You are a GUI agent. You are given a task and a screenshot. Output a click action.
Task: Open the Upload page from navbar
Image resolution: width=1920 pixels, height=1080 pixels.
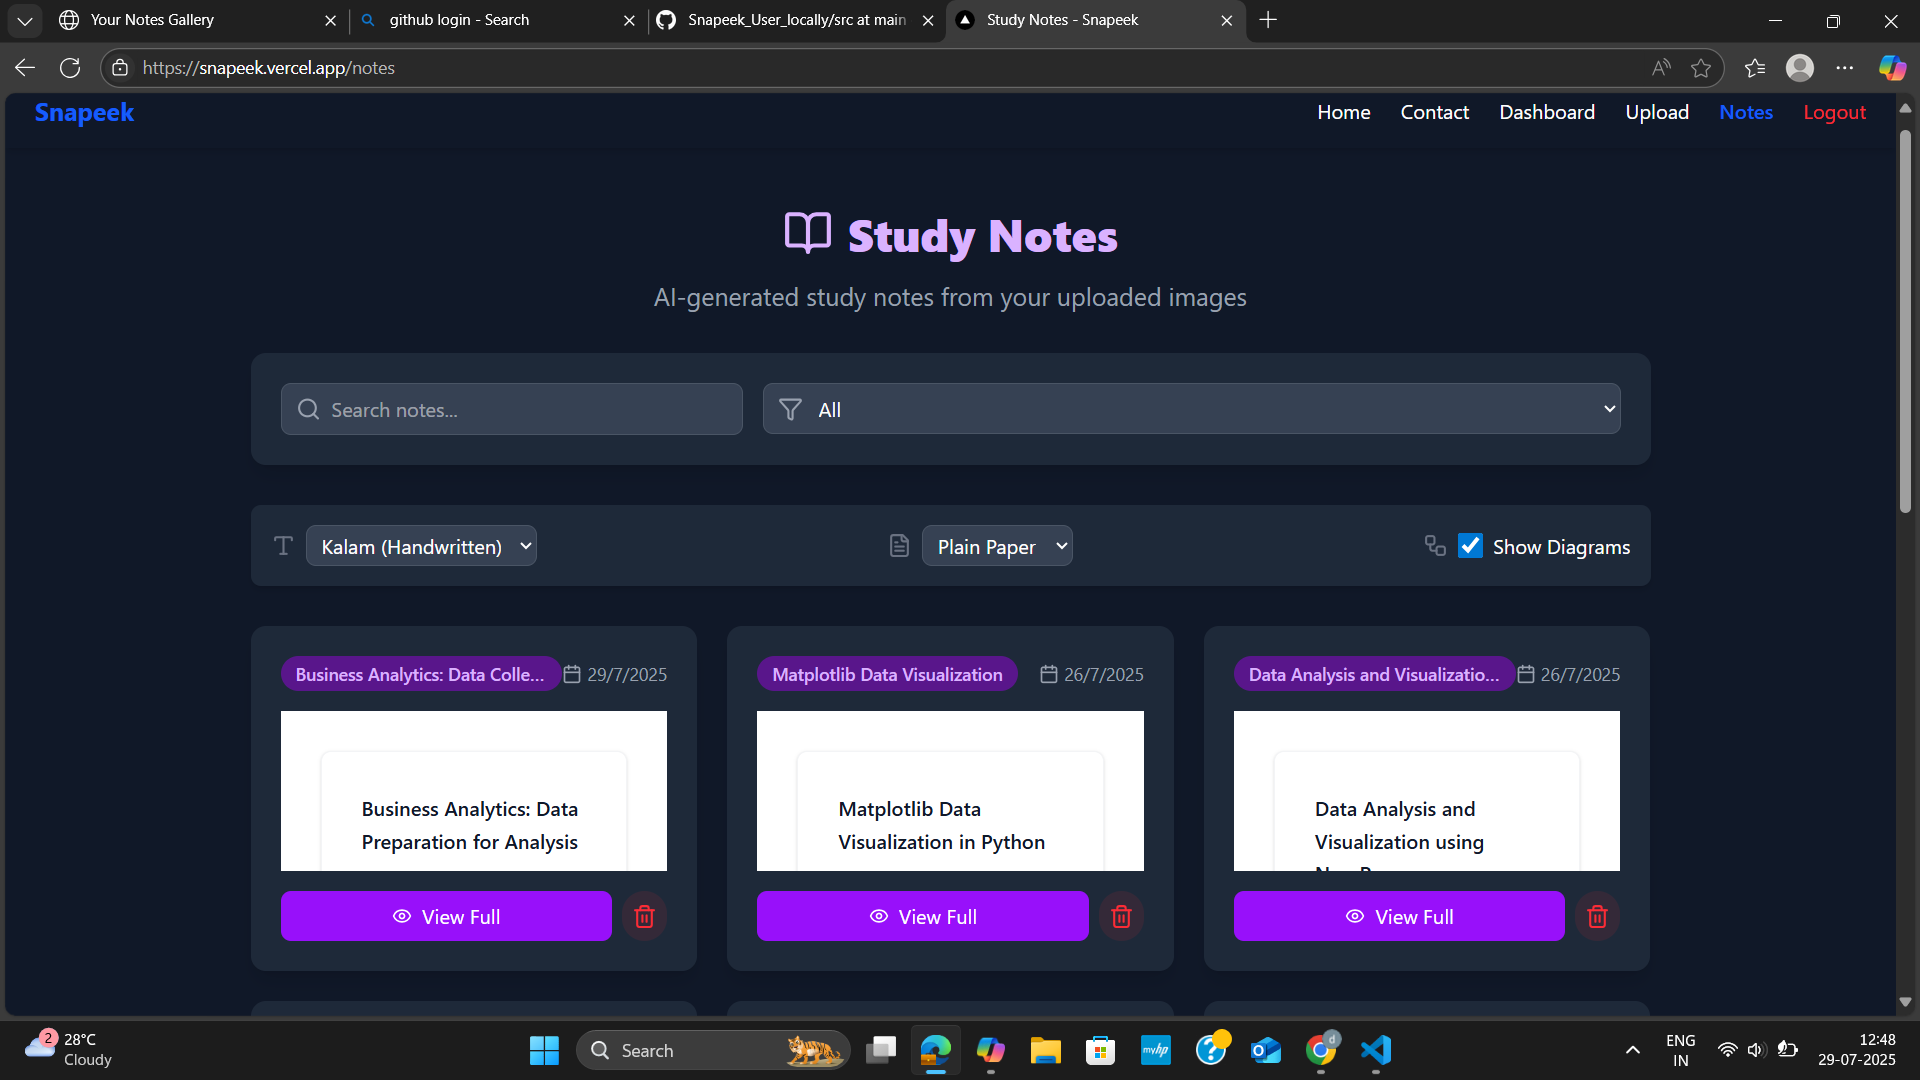[1656, 112]
